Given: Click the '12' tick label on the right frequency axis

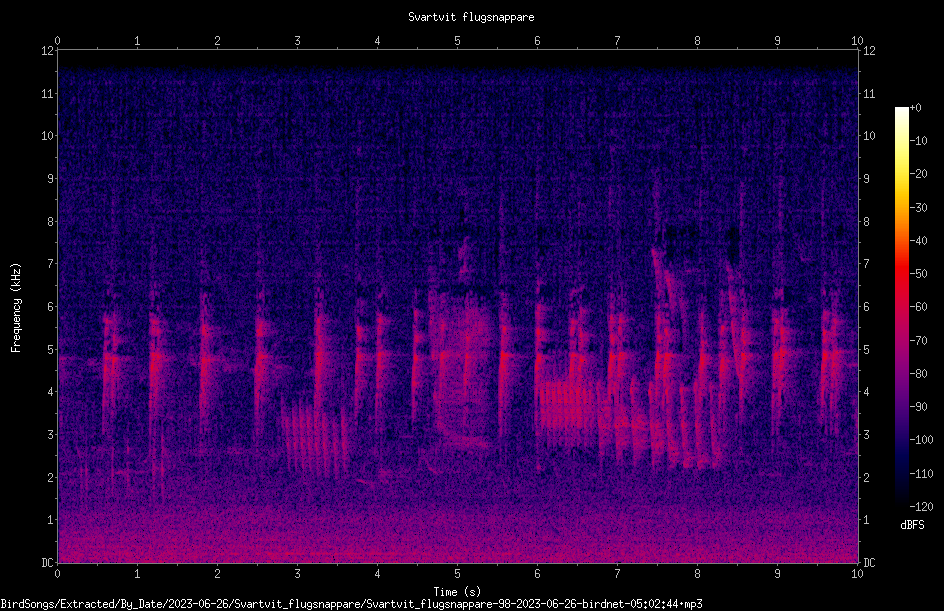Looking at the screenshot, I should pos(869,51).
